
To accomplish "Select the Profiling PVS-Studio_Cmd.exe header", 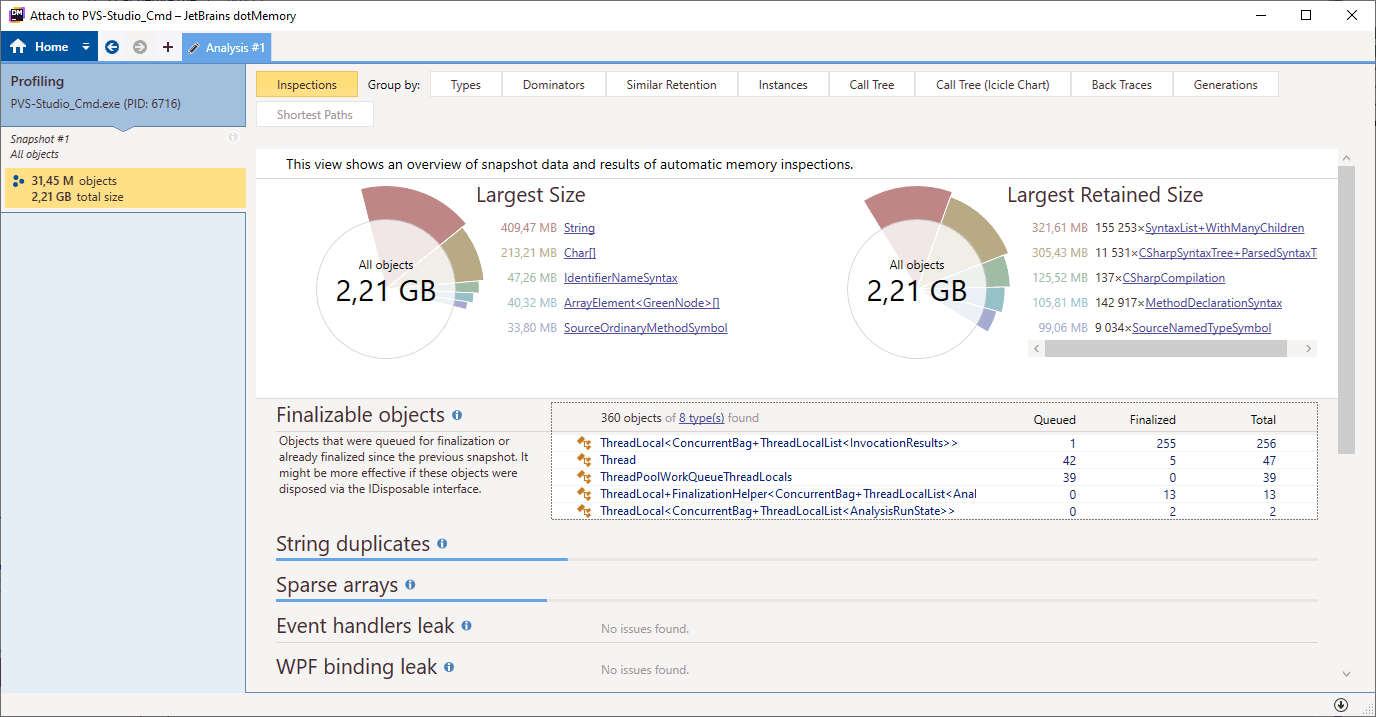I will pos(122,93).
